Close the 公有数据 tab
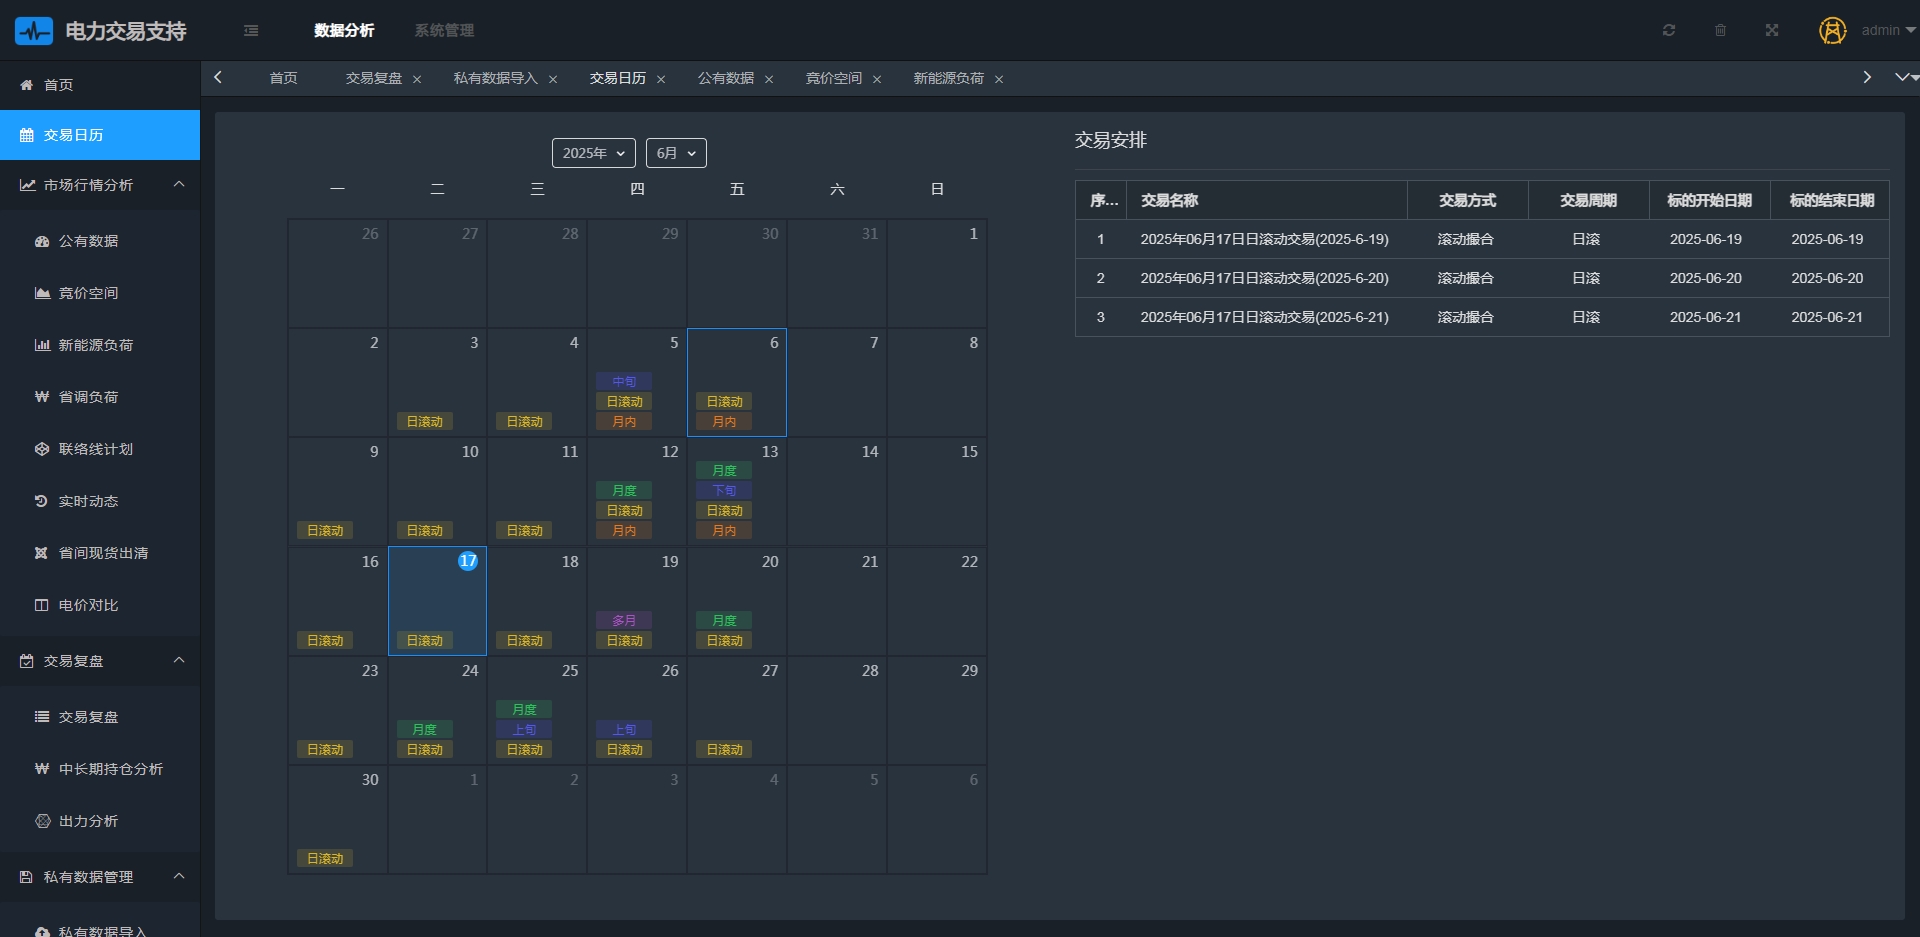Screen dimensions: 1920x937 (769, 79)
